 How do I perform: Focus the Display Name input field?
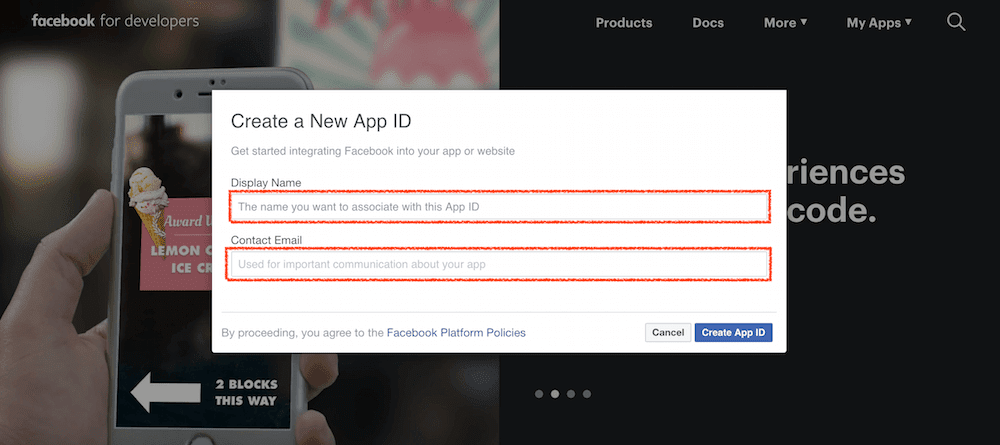point(499,206)
